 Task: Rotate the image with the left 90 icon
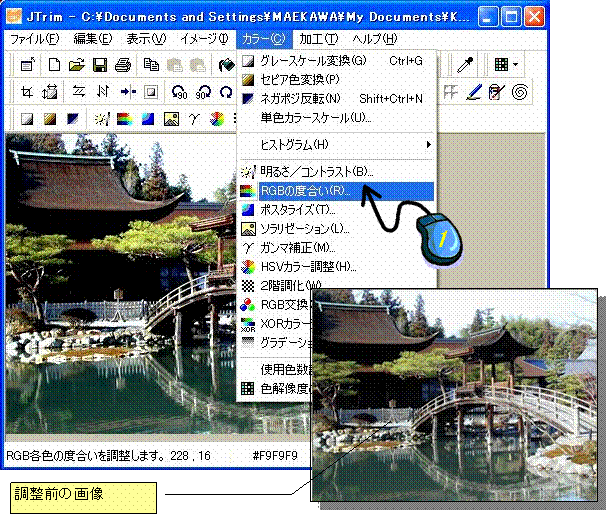[179, 92]
